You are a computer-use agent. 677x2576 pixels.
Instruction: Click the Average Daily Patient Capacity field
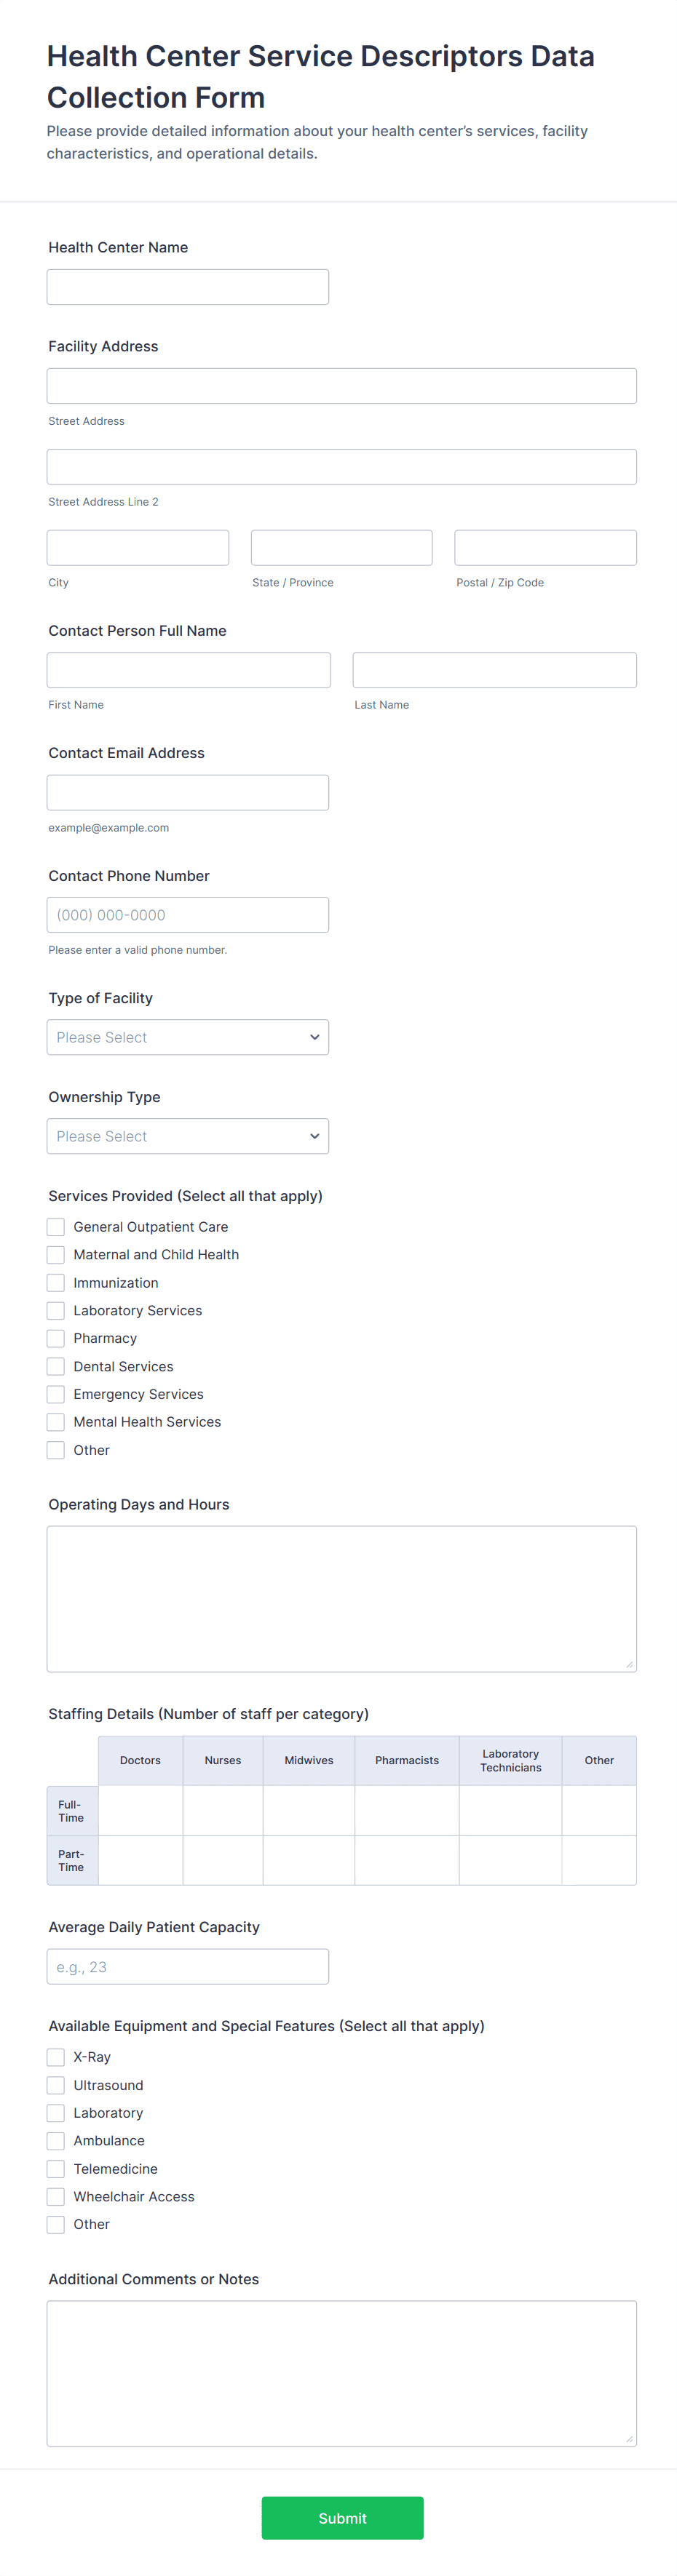(188, 1967)
